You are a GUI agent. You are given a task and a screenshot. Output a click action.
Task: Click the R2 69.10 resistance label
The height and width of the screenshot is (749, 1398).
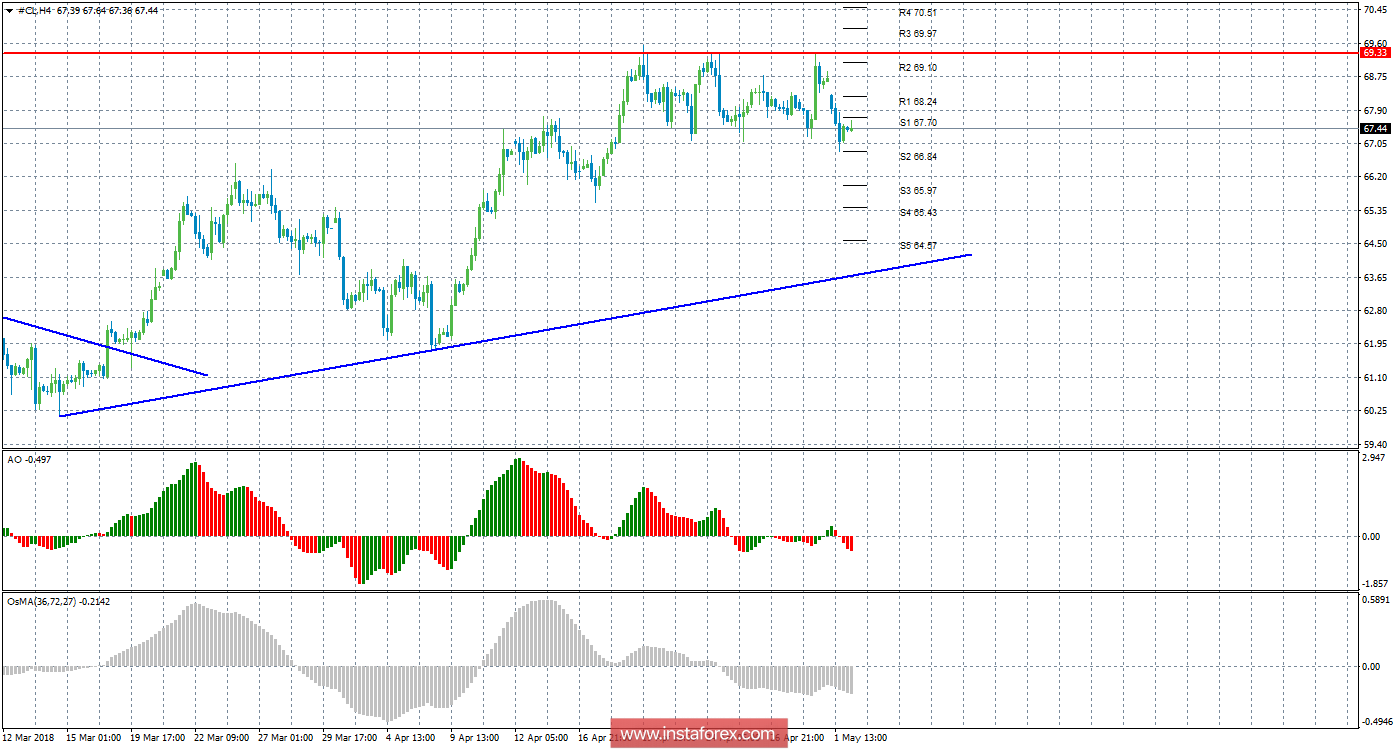[917, 67]
